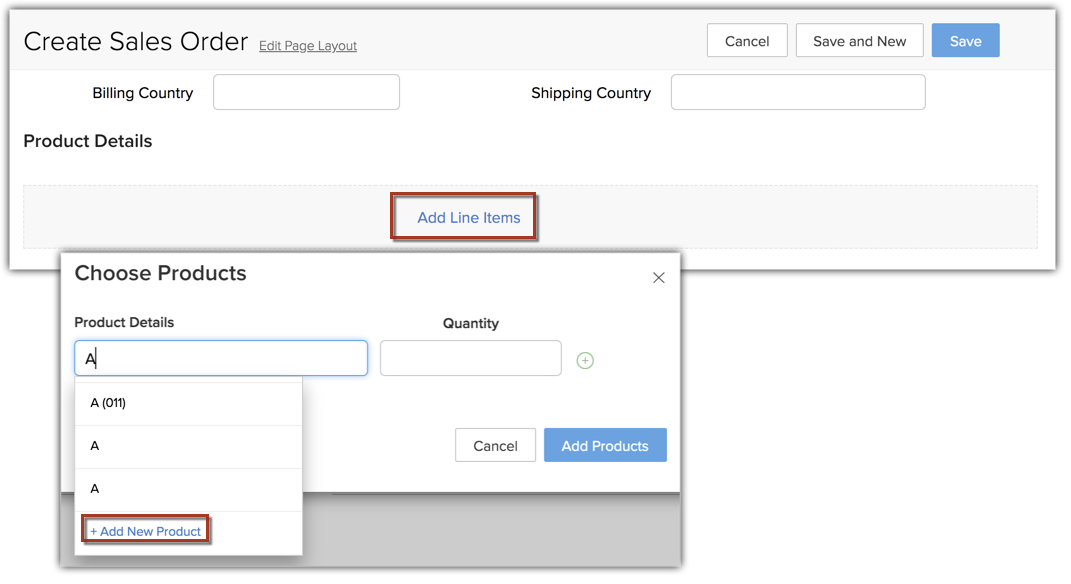The image size is (1071, 584).
Task: Click the Shipping Country text field
Action: click(x=797, y=92)
